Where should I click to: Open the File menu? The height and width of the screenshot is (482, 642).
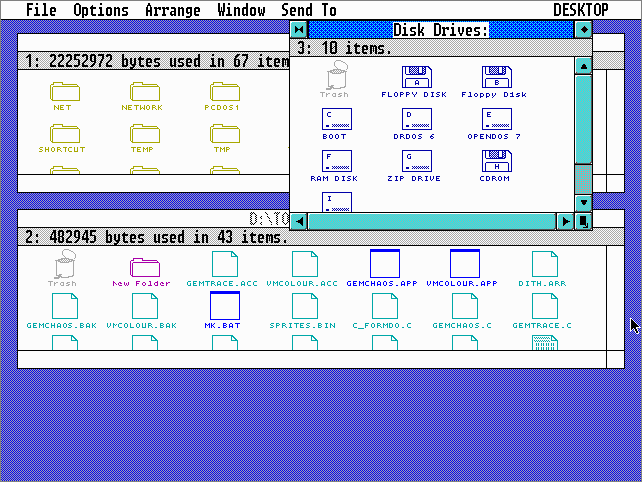[41, 10]
